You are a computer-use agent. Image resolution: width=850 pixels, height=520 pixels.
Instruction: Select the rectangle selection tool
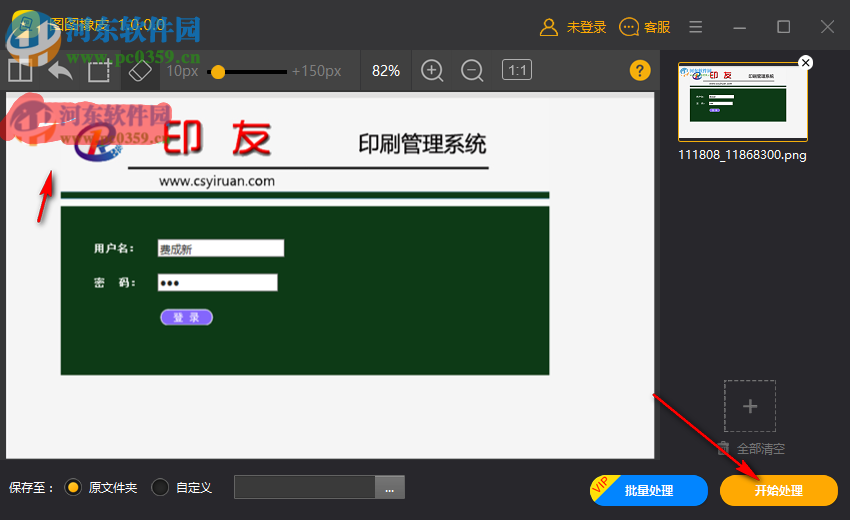tap(99, 70)
